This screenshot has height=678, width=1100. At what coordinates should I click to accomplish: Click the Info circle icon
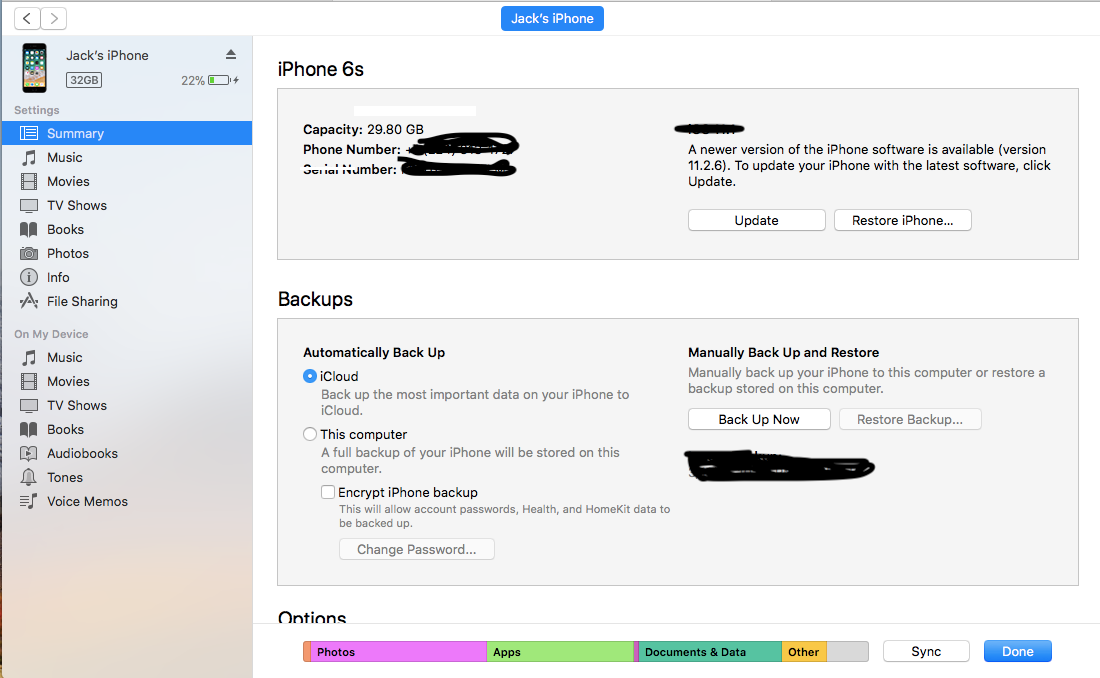click(29, 277)
